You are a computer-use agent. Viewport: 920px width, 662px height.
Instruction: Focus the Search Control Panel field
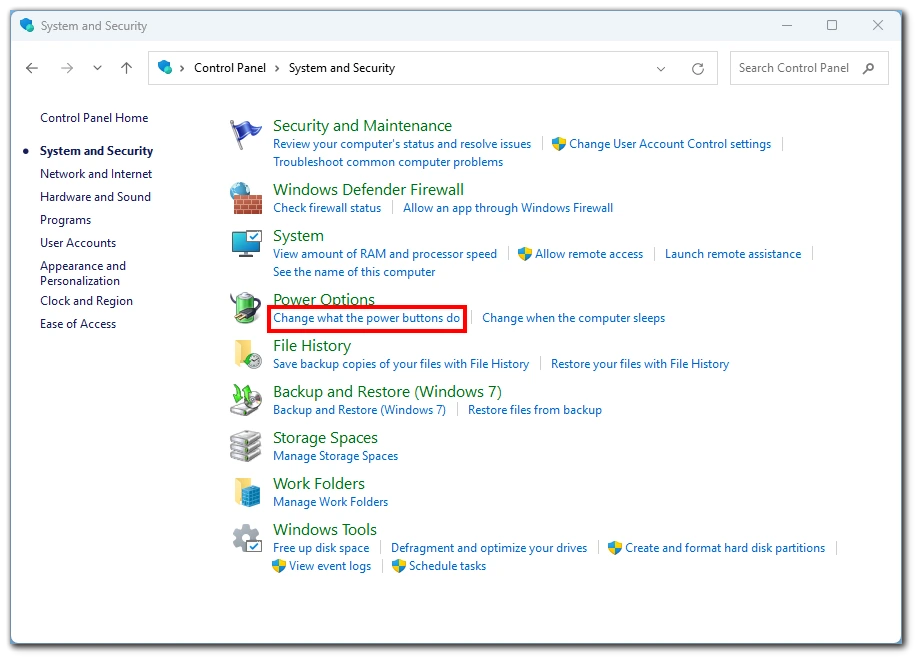[x=809, y=68]
